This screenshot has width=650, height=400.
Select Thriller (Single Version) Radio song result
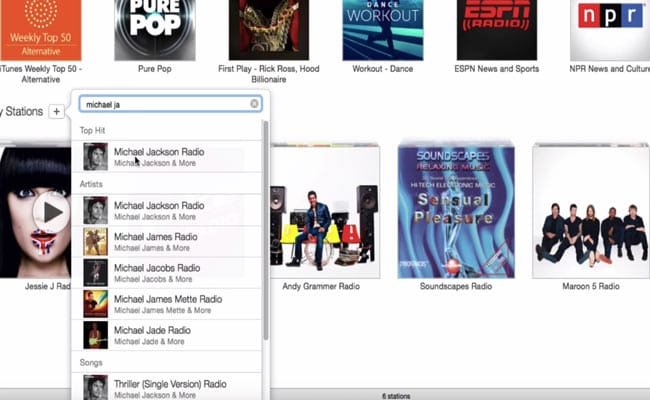(167, 388)
